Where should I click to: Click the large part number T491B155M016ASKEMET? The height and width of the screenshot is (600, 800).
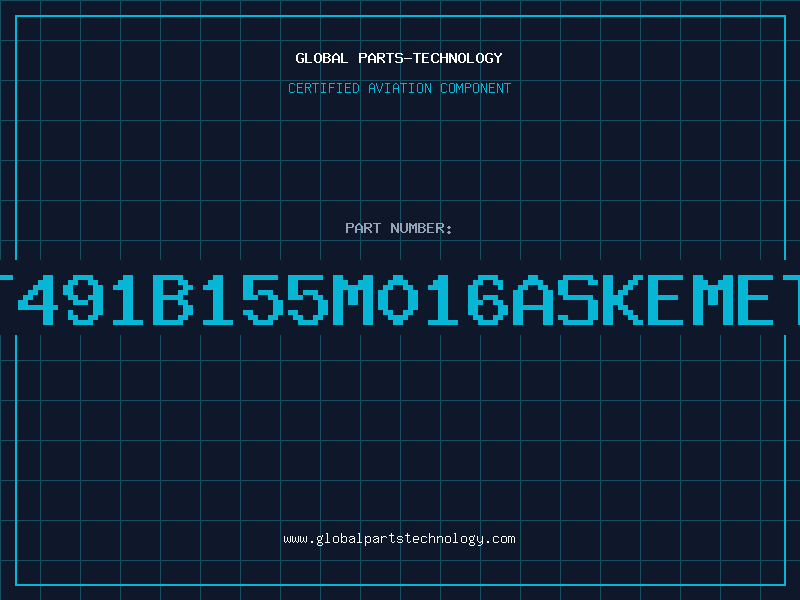tap(400, 299)
